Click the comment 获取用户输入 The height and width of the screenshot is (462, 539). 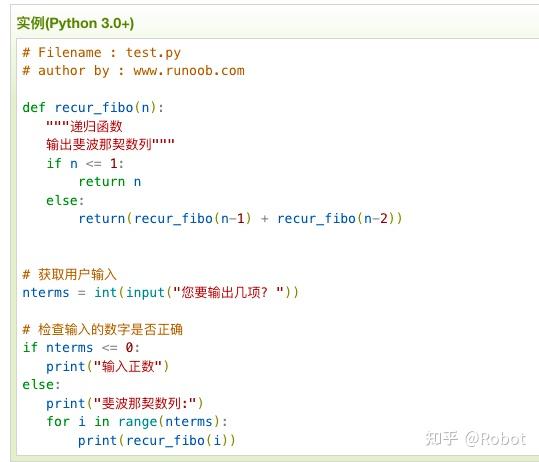click(x=69, y=274)
